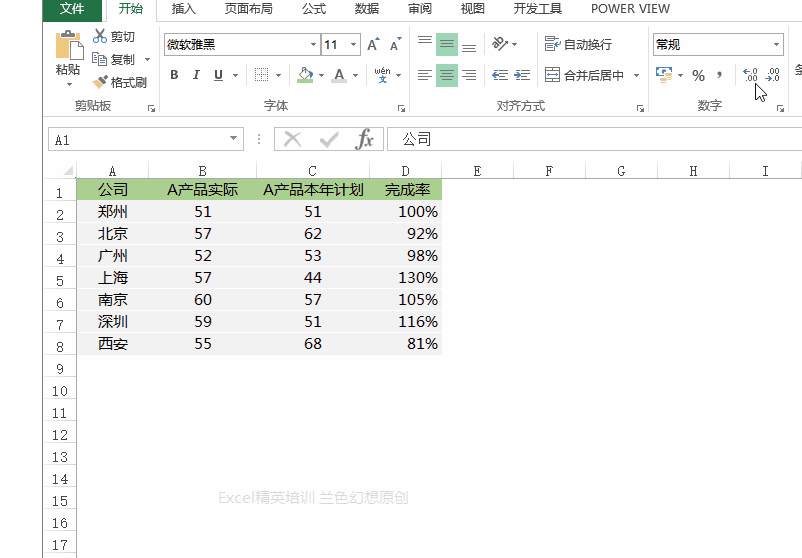Align text right
802x558 pixels.
[469, 75]
